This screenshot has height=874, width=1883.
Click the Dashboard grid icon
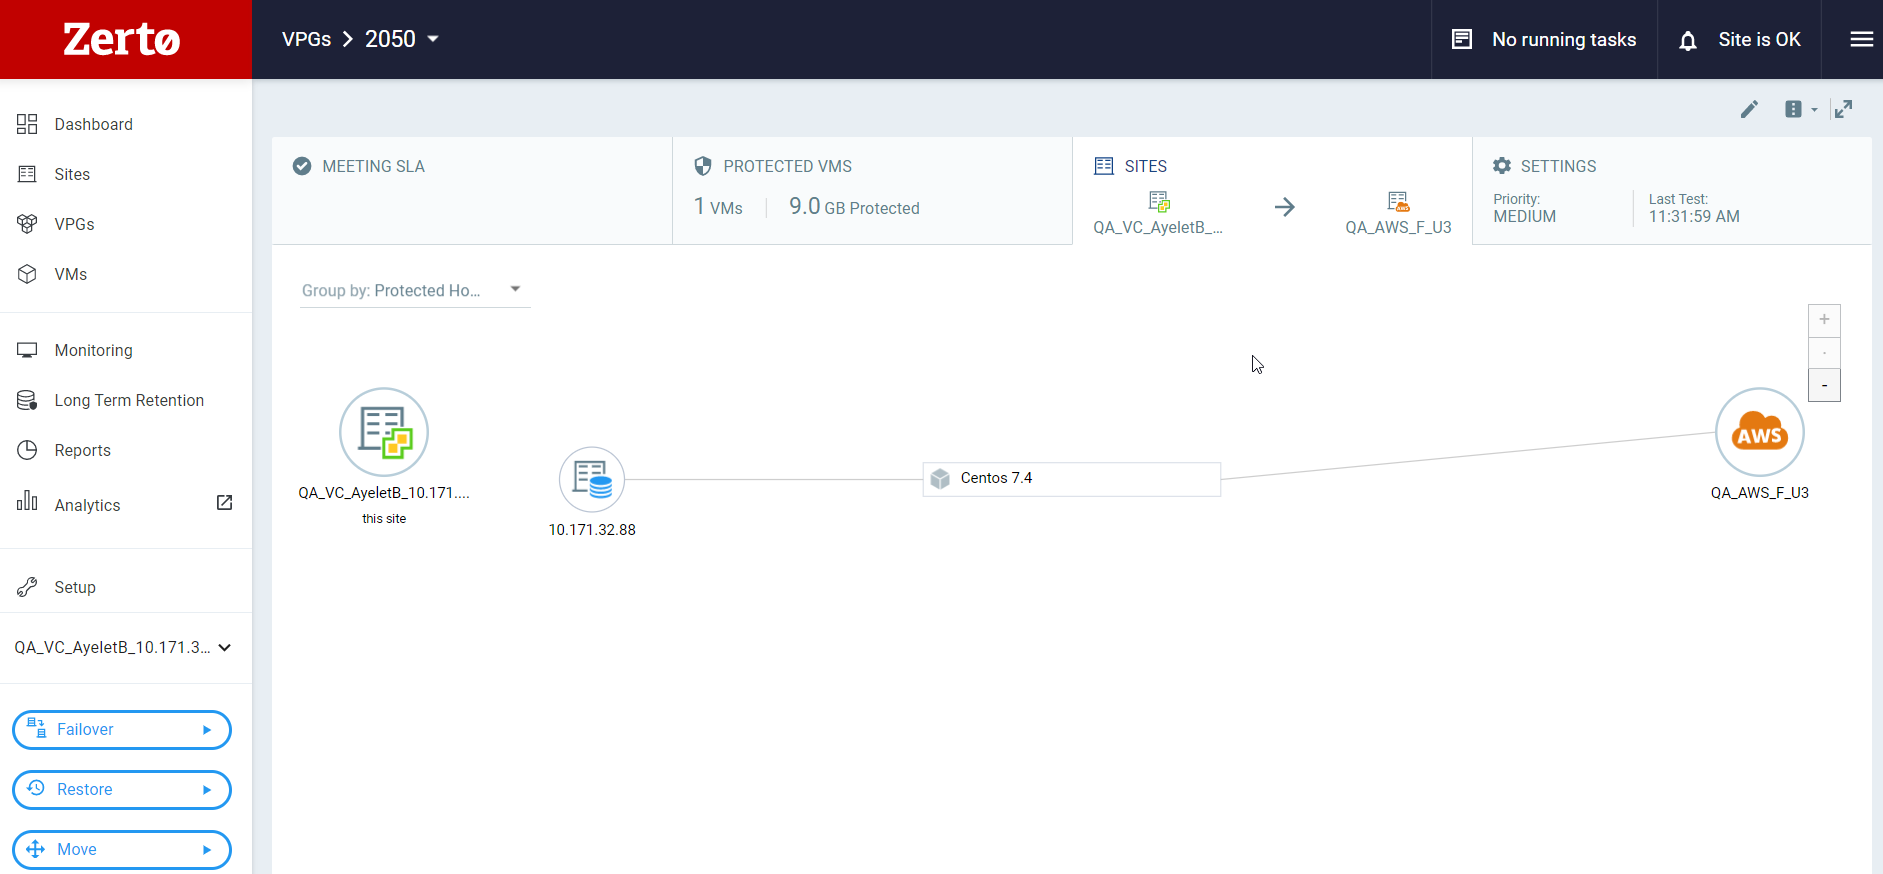27,124
